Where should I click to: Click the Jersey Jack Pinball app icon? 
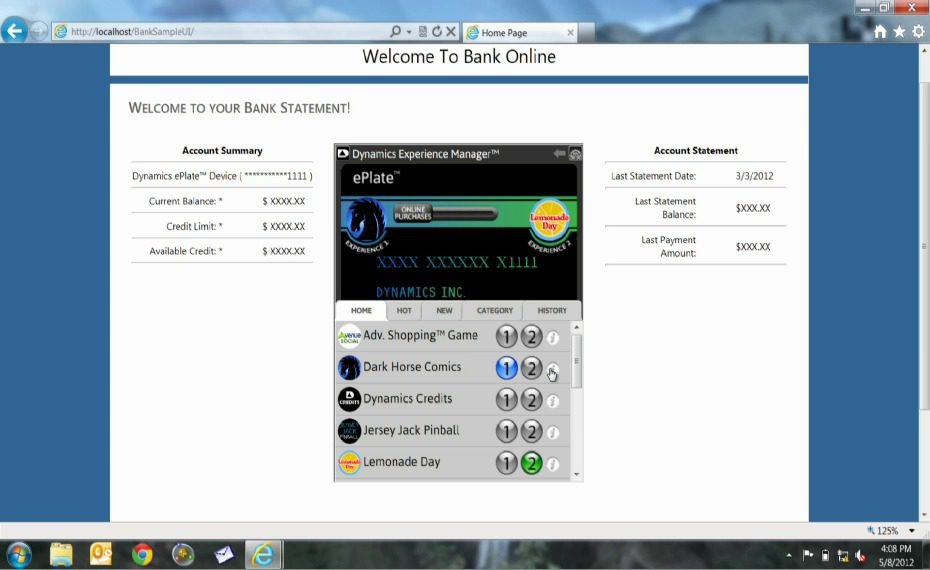(x=349, y=431)
